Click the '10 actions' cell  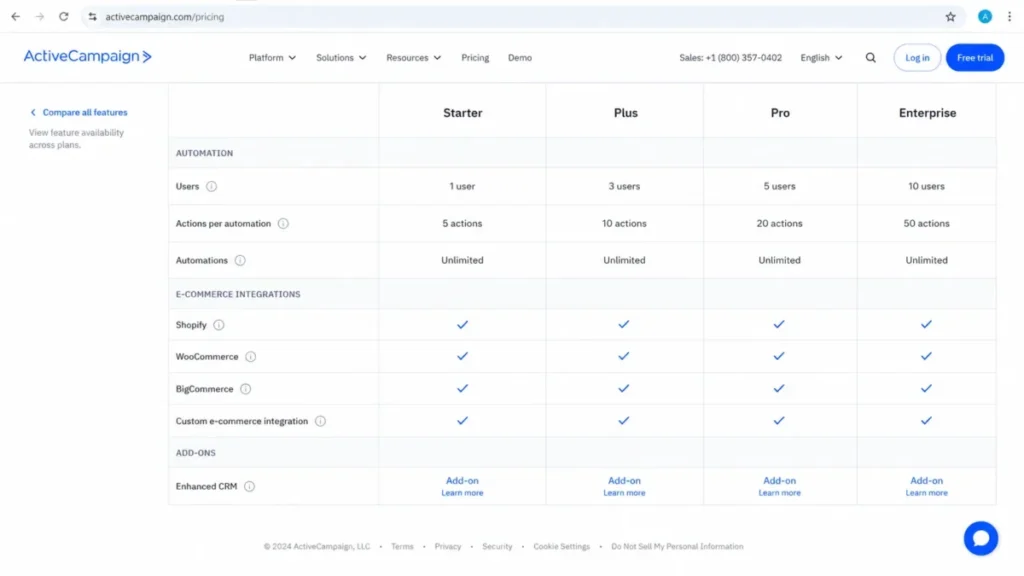click(624, 224)
